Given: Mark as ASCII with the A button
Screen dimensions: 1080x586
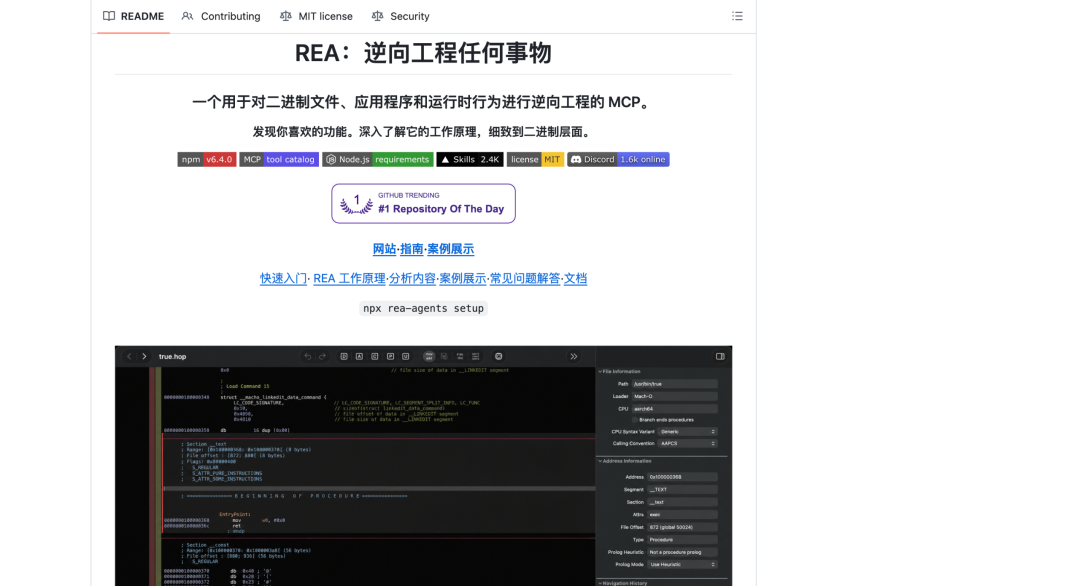Looking at the screenshot, I should tap(359, 356).
